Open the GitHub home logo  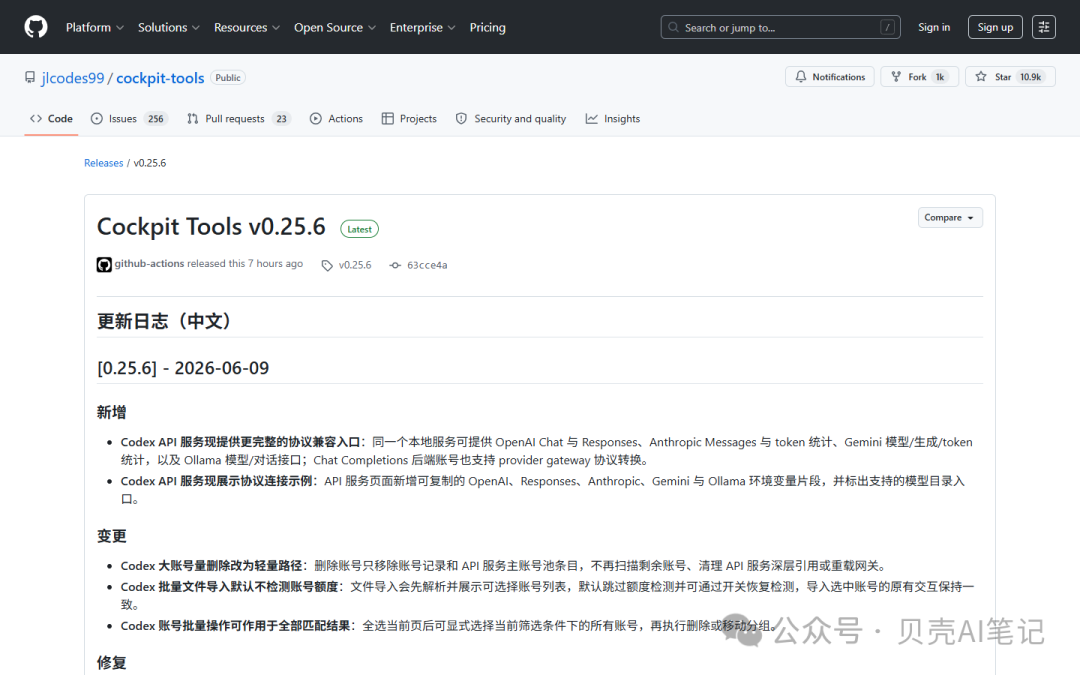click(x=36, y=27)
